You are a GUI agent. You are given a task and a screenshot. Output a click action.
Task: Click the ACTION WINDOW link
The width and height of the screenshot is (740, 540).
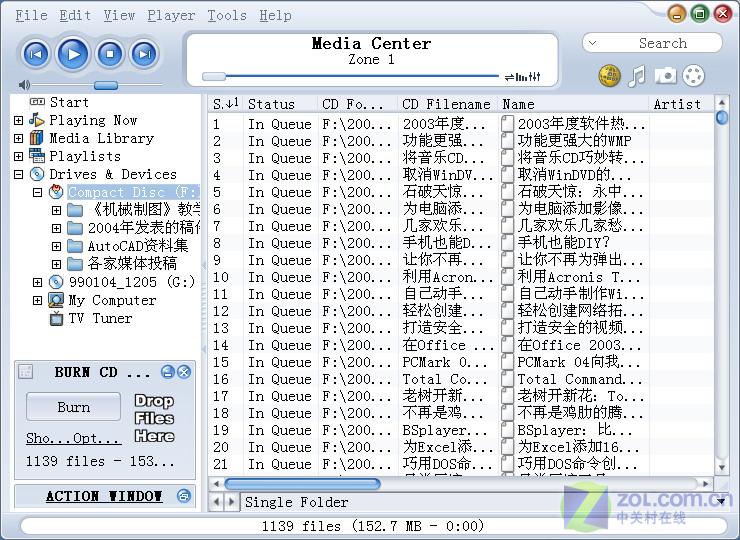(104, 496)
